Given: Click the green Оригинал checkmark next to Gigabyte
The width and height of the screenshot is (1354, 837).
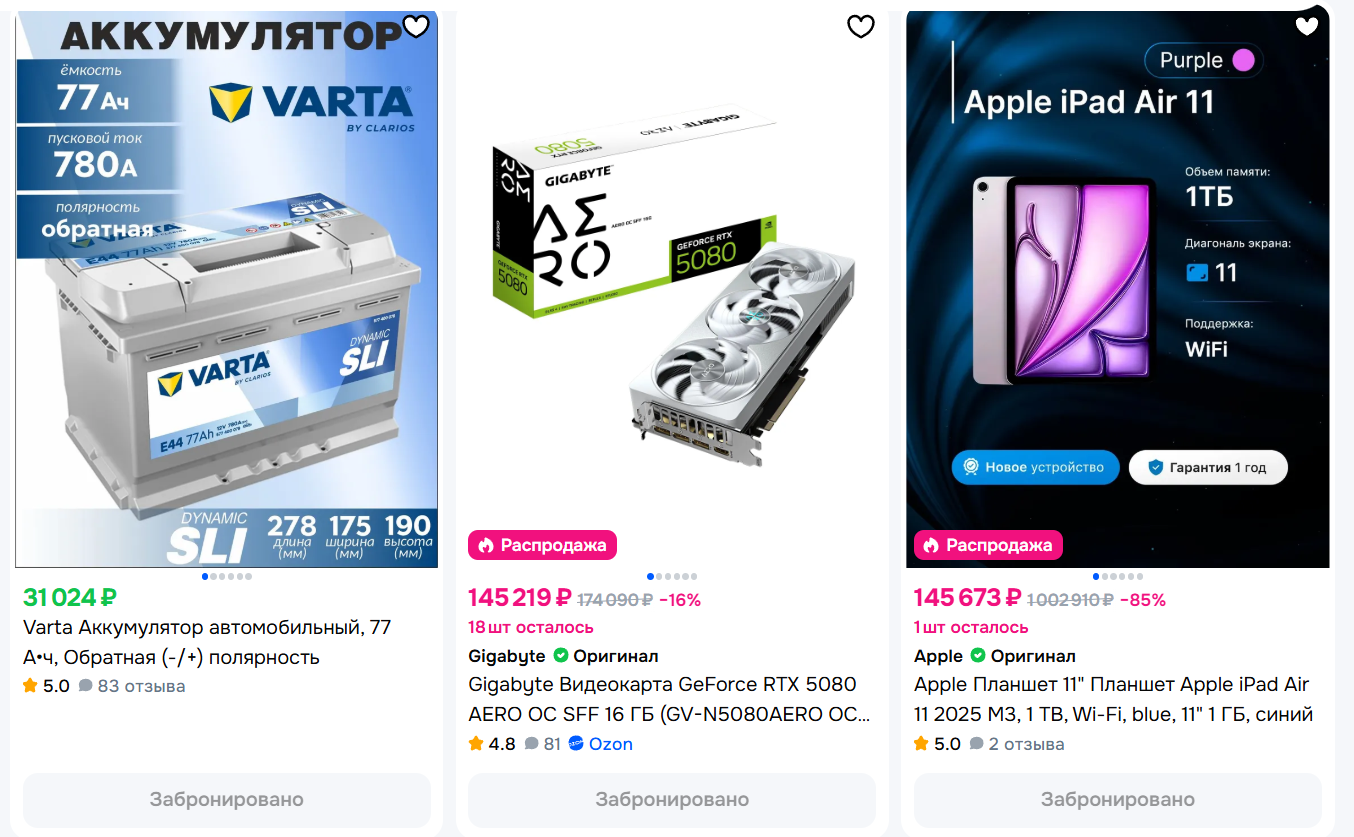Looking at the screenshot, I should 561,656.
